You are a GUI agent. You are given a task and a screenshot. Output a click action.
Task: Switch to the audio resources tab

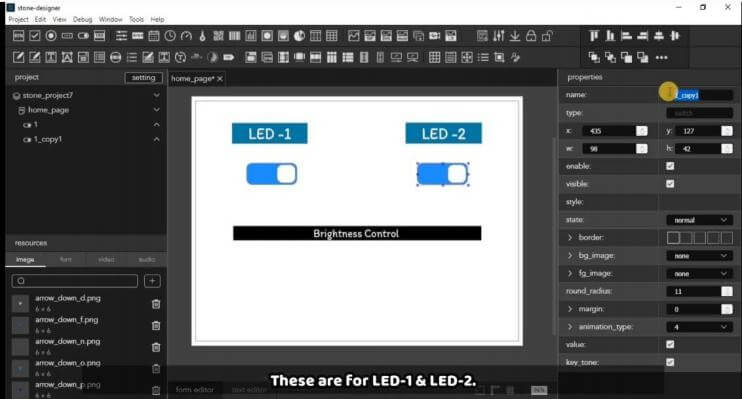tap(147, 259)
